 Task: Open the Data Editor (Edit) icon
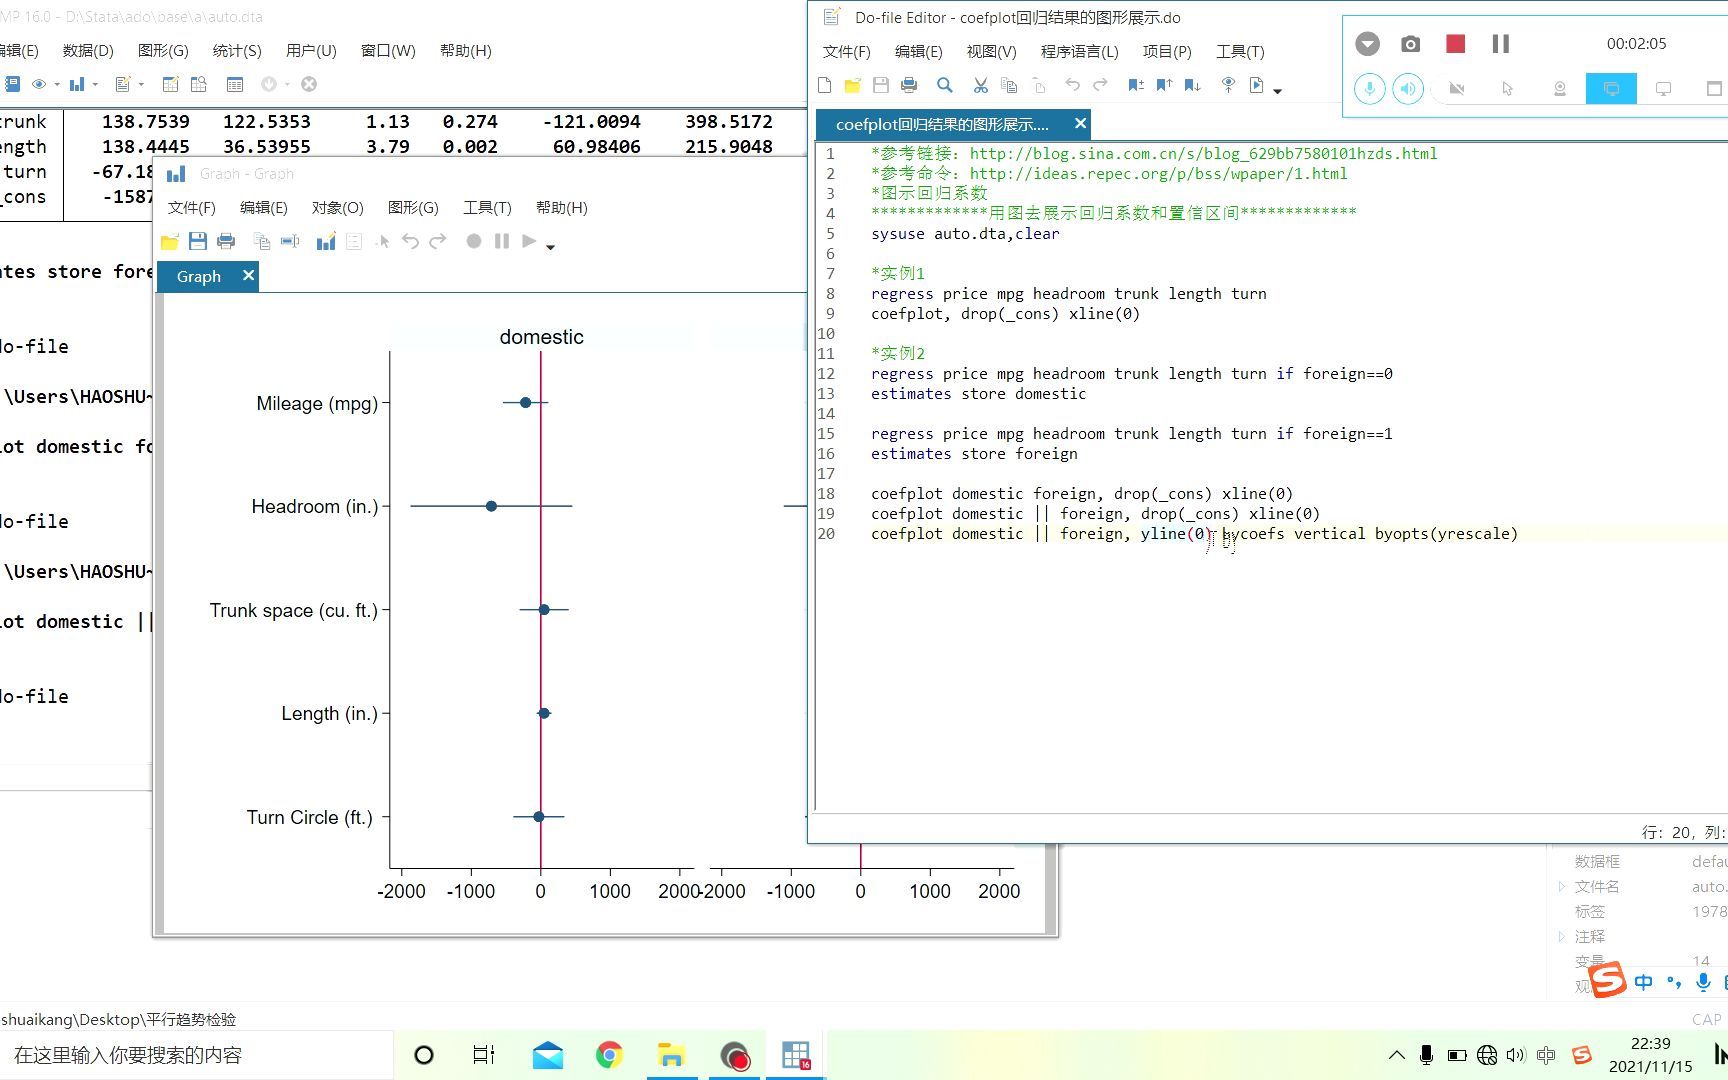coord(171,85)
